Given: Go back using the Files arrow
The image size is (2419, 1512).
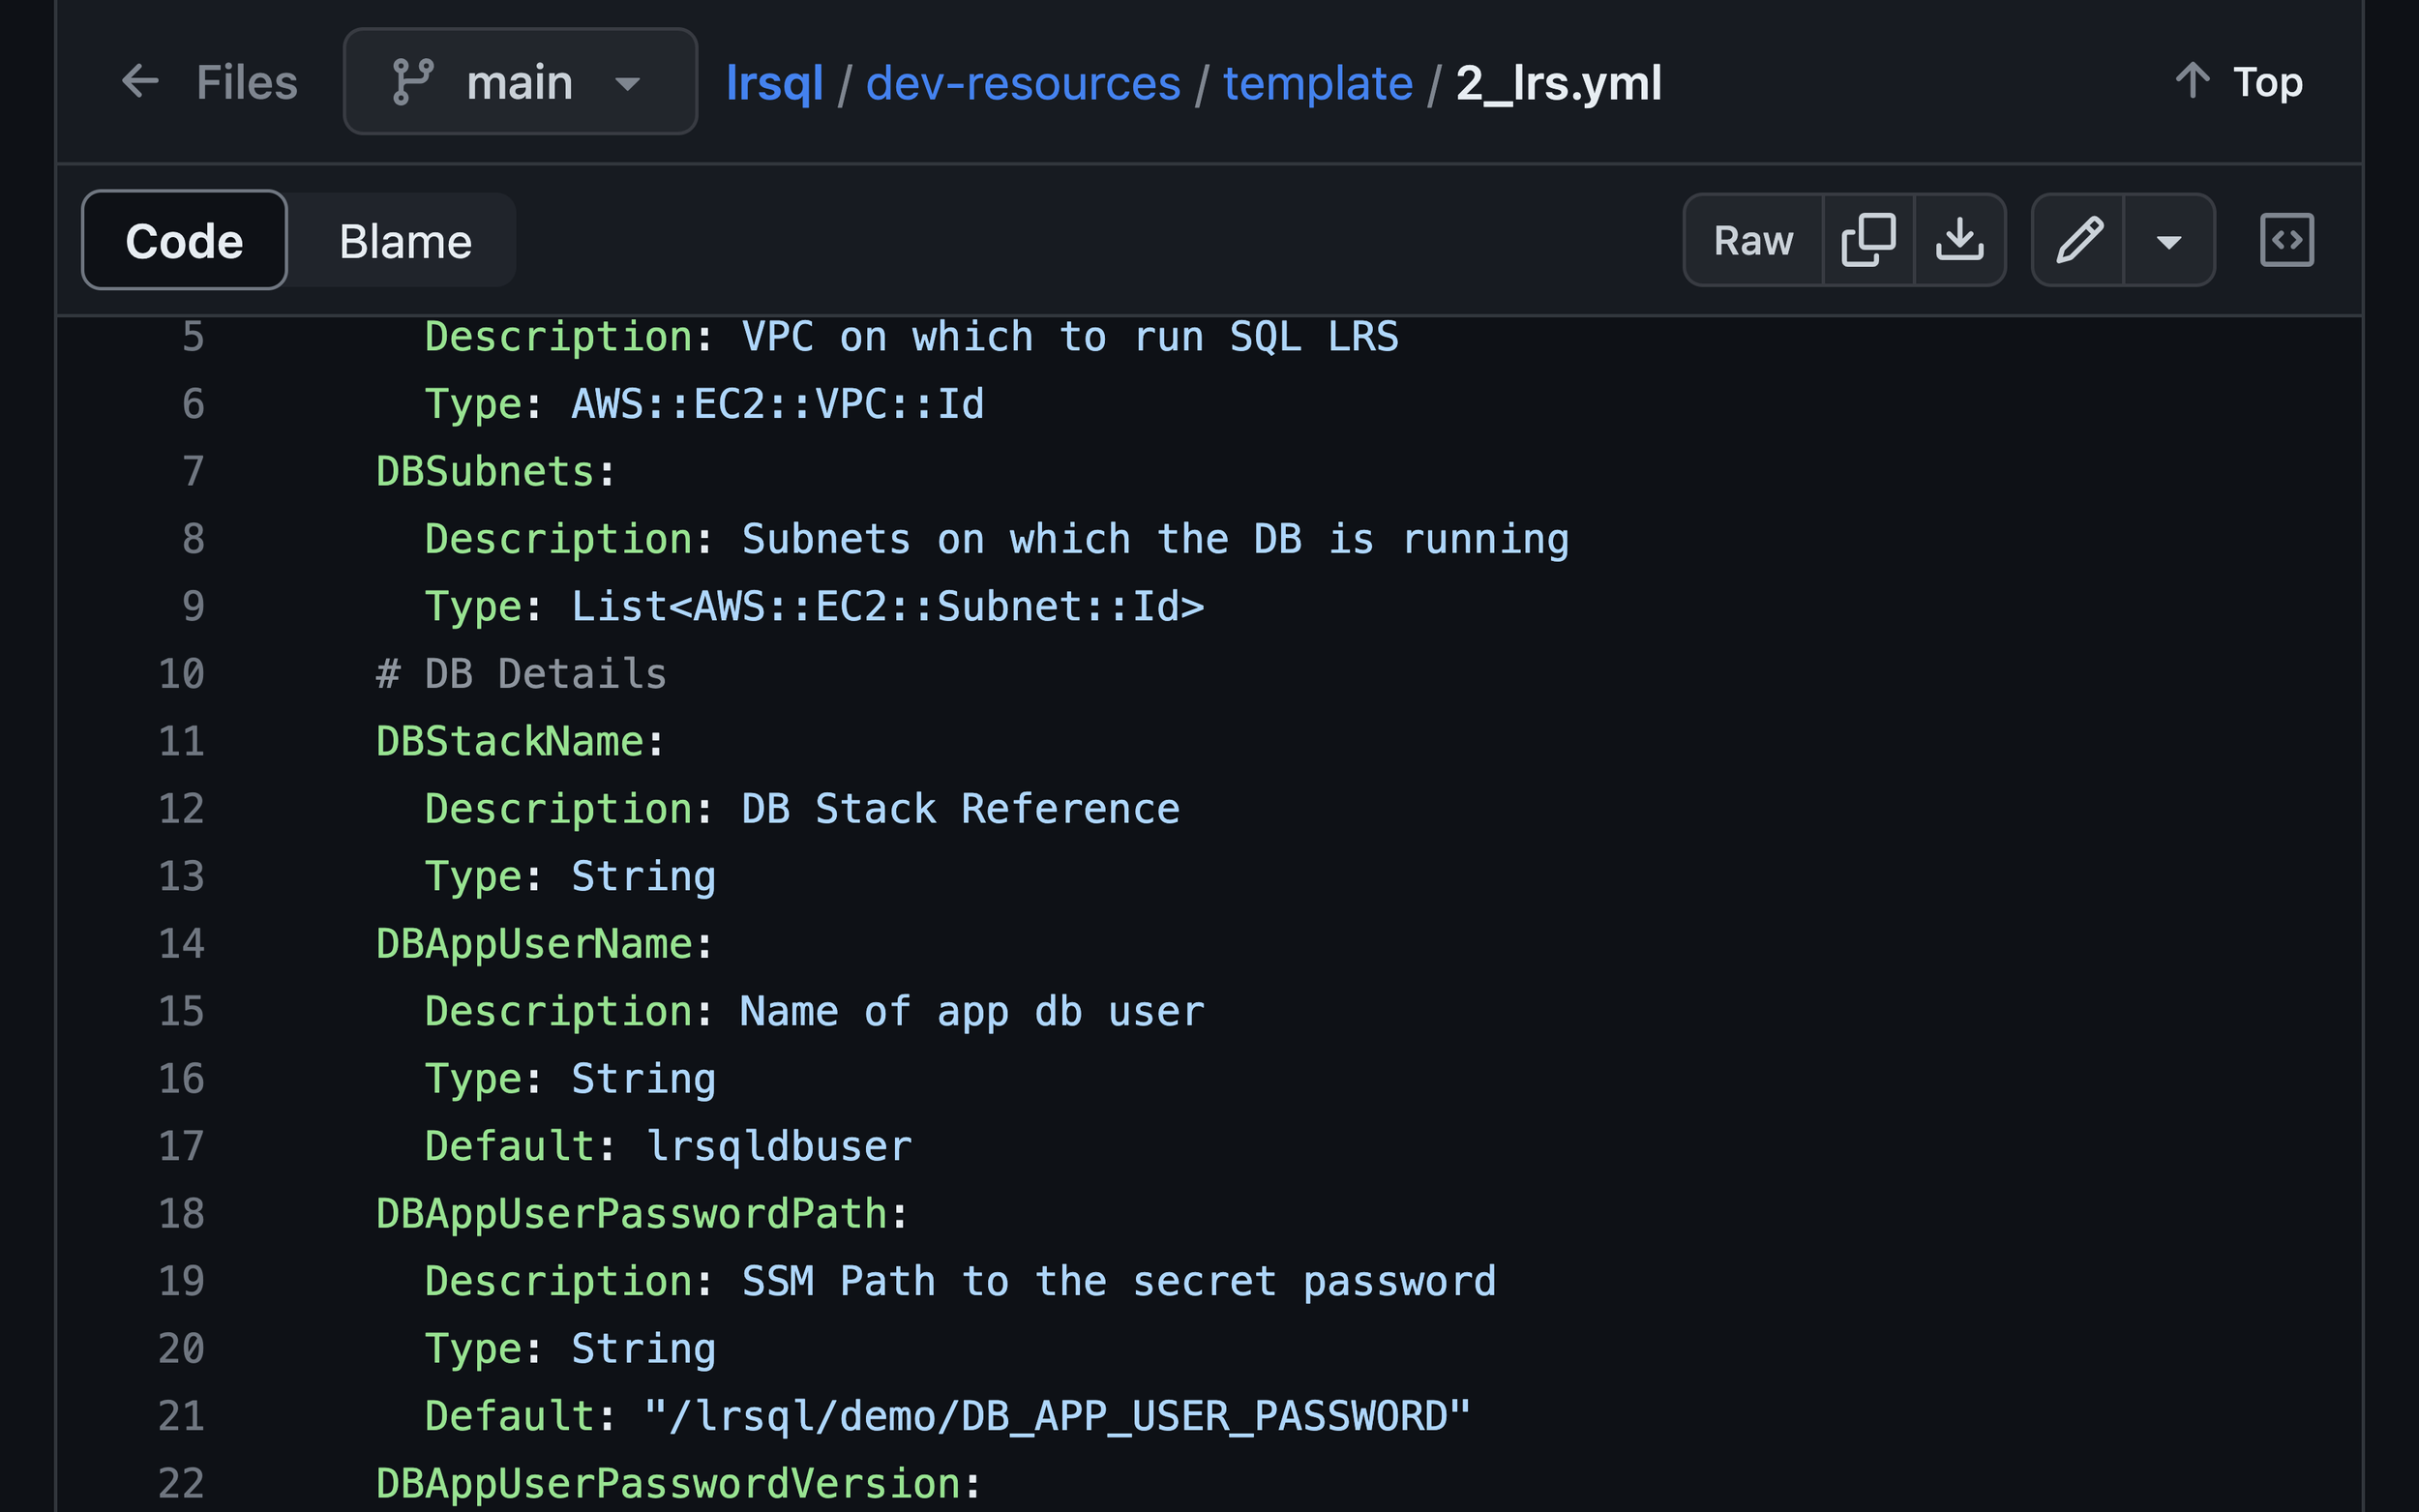Looking at the screenshot, I should point(140,81).
